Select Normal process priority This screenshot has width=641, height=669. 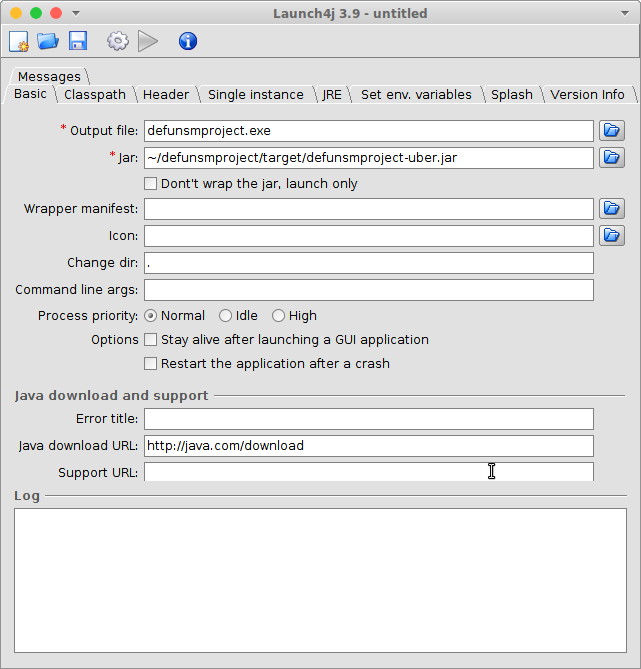click(x=150, y=316)
